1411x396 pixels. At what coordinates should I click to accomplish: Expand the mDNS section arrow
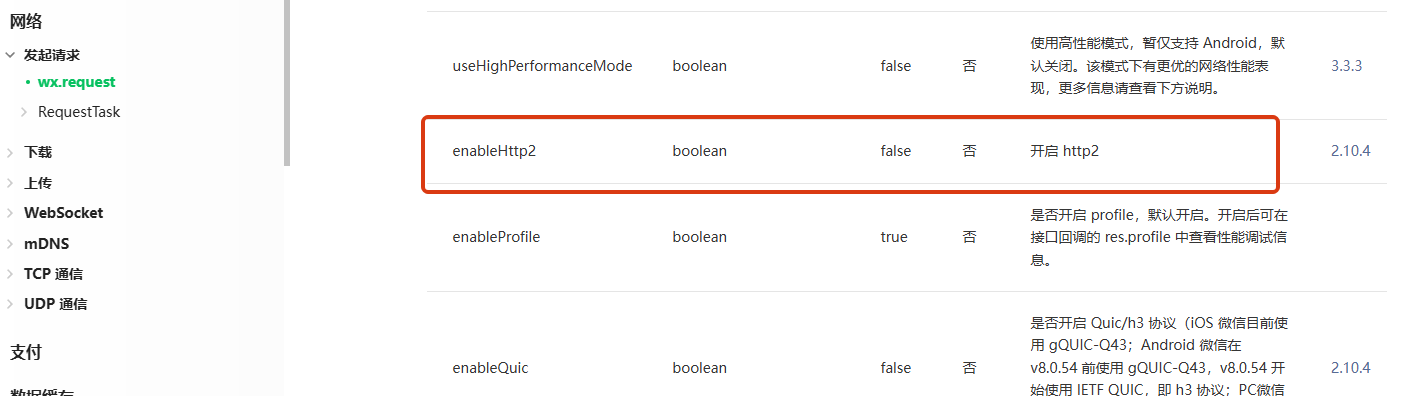[x=10, y=244]
